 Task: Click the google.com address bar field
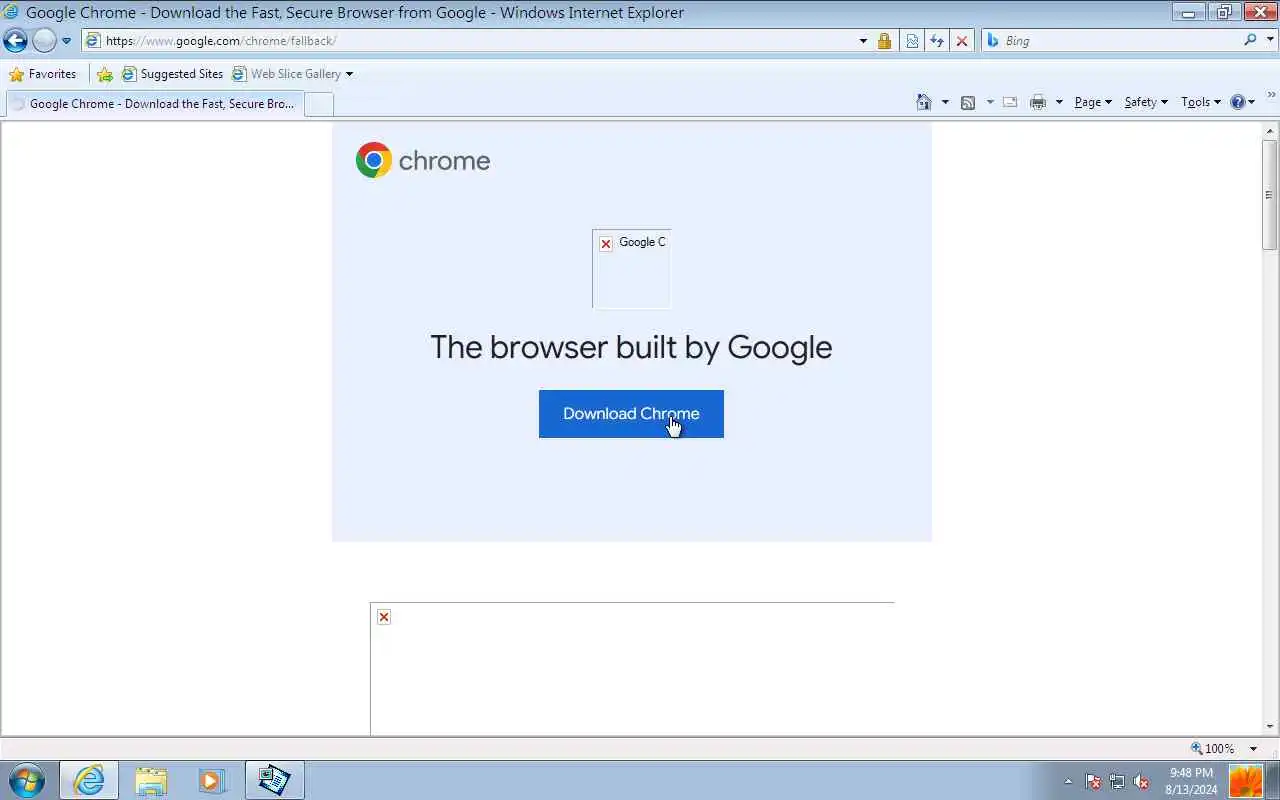pyautogui.click(x=470, y=41)
